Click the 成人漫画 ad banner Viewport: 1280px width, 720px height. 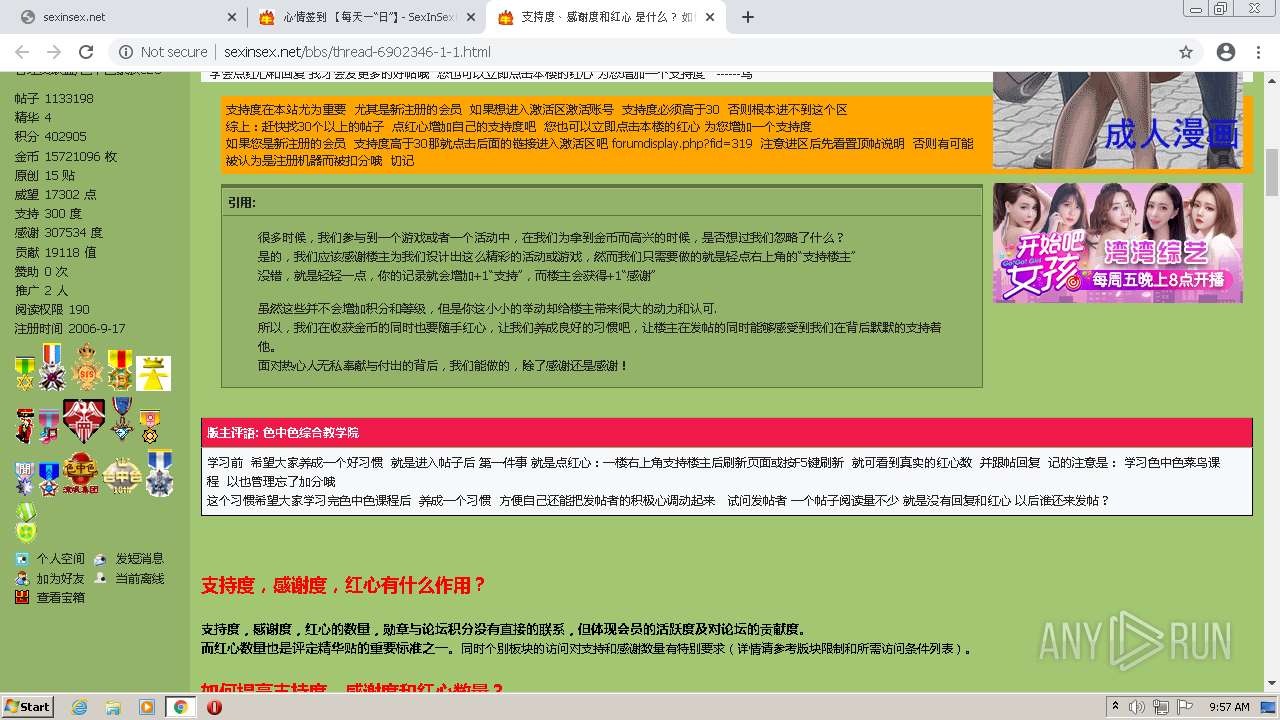[1117, 120]
